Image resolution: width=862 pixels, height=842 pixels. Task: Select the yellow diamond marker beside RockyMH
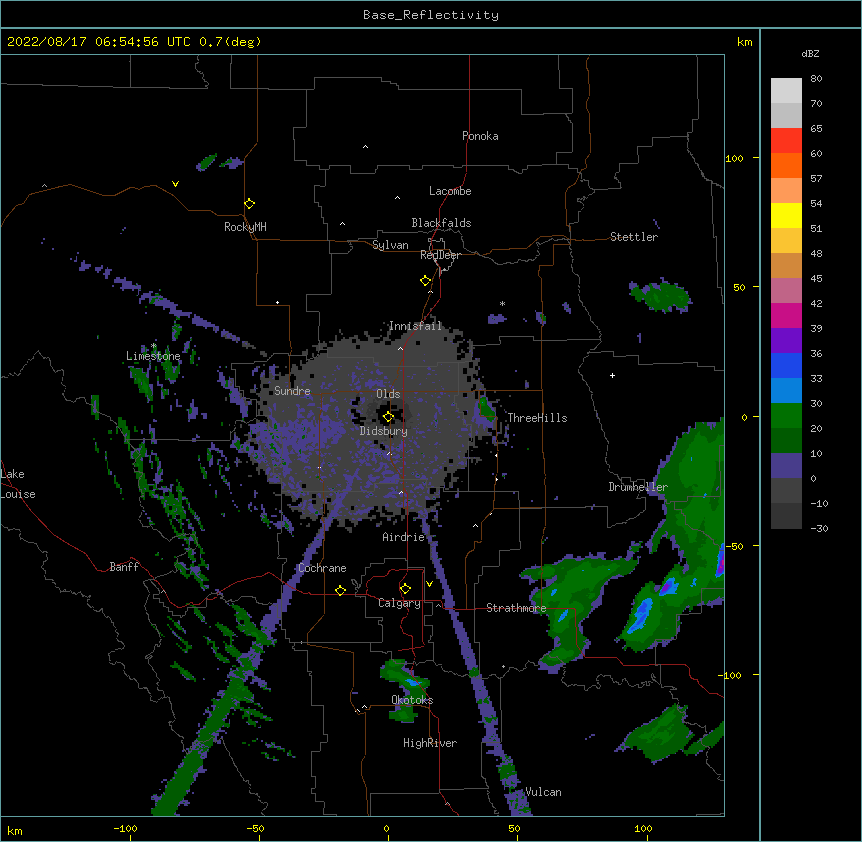tap(250, 204)
